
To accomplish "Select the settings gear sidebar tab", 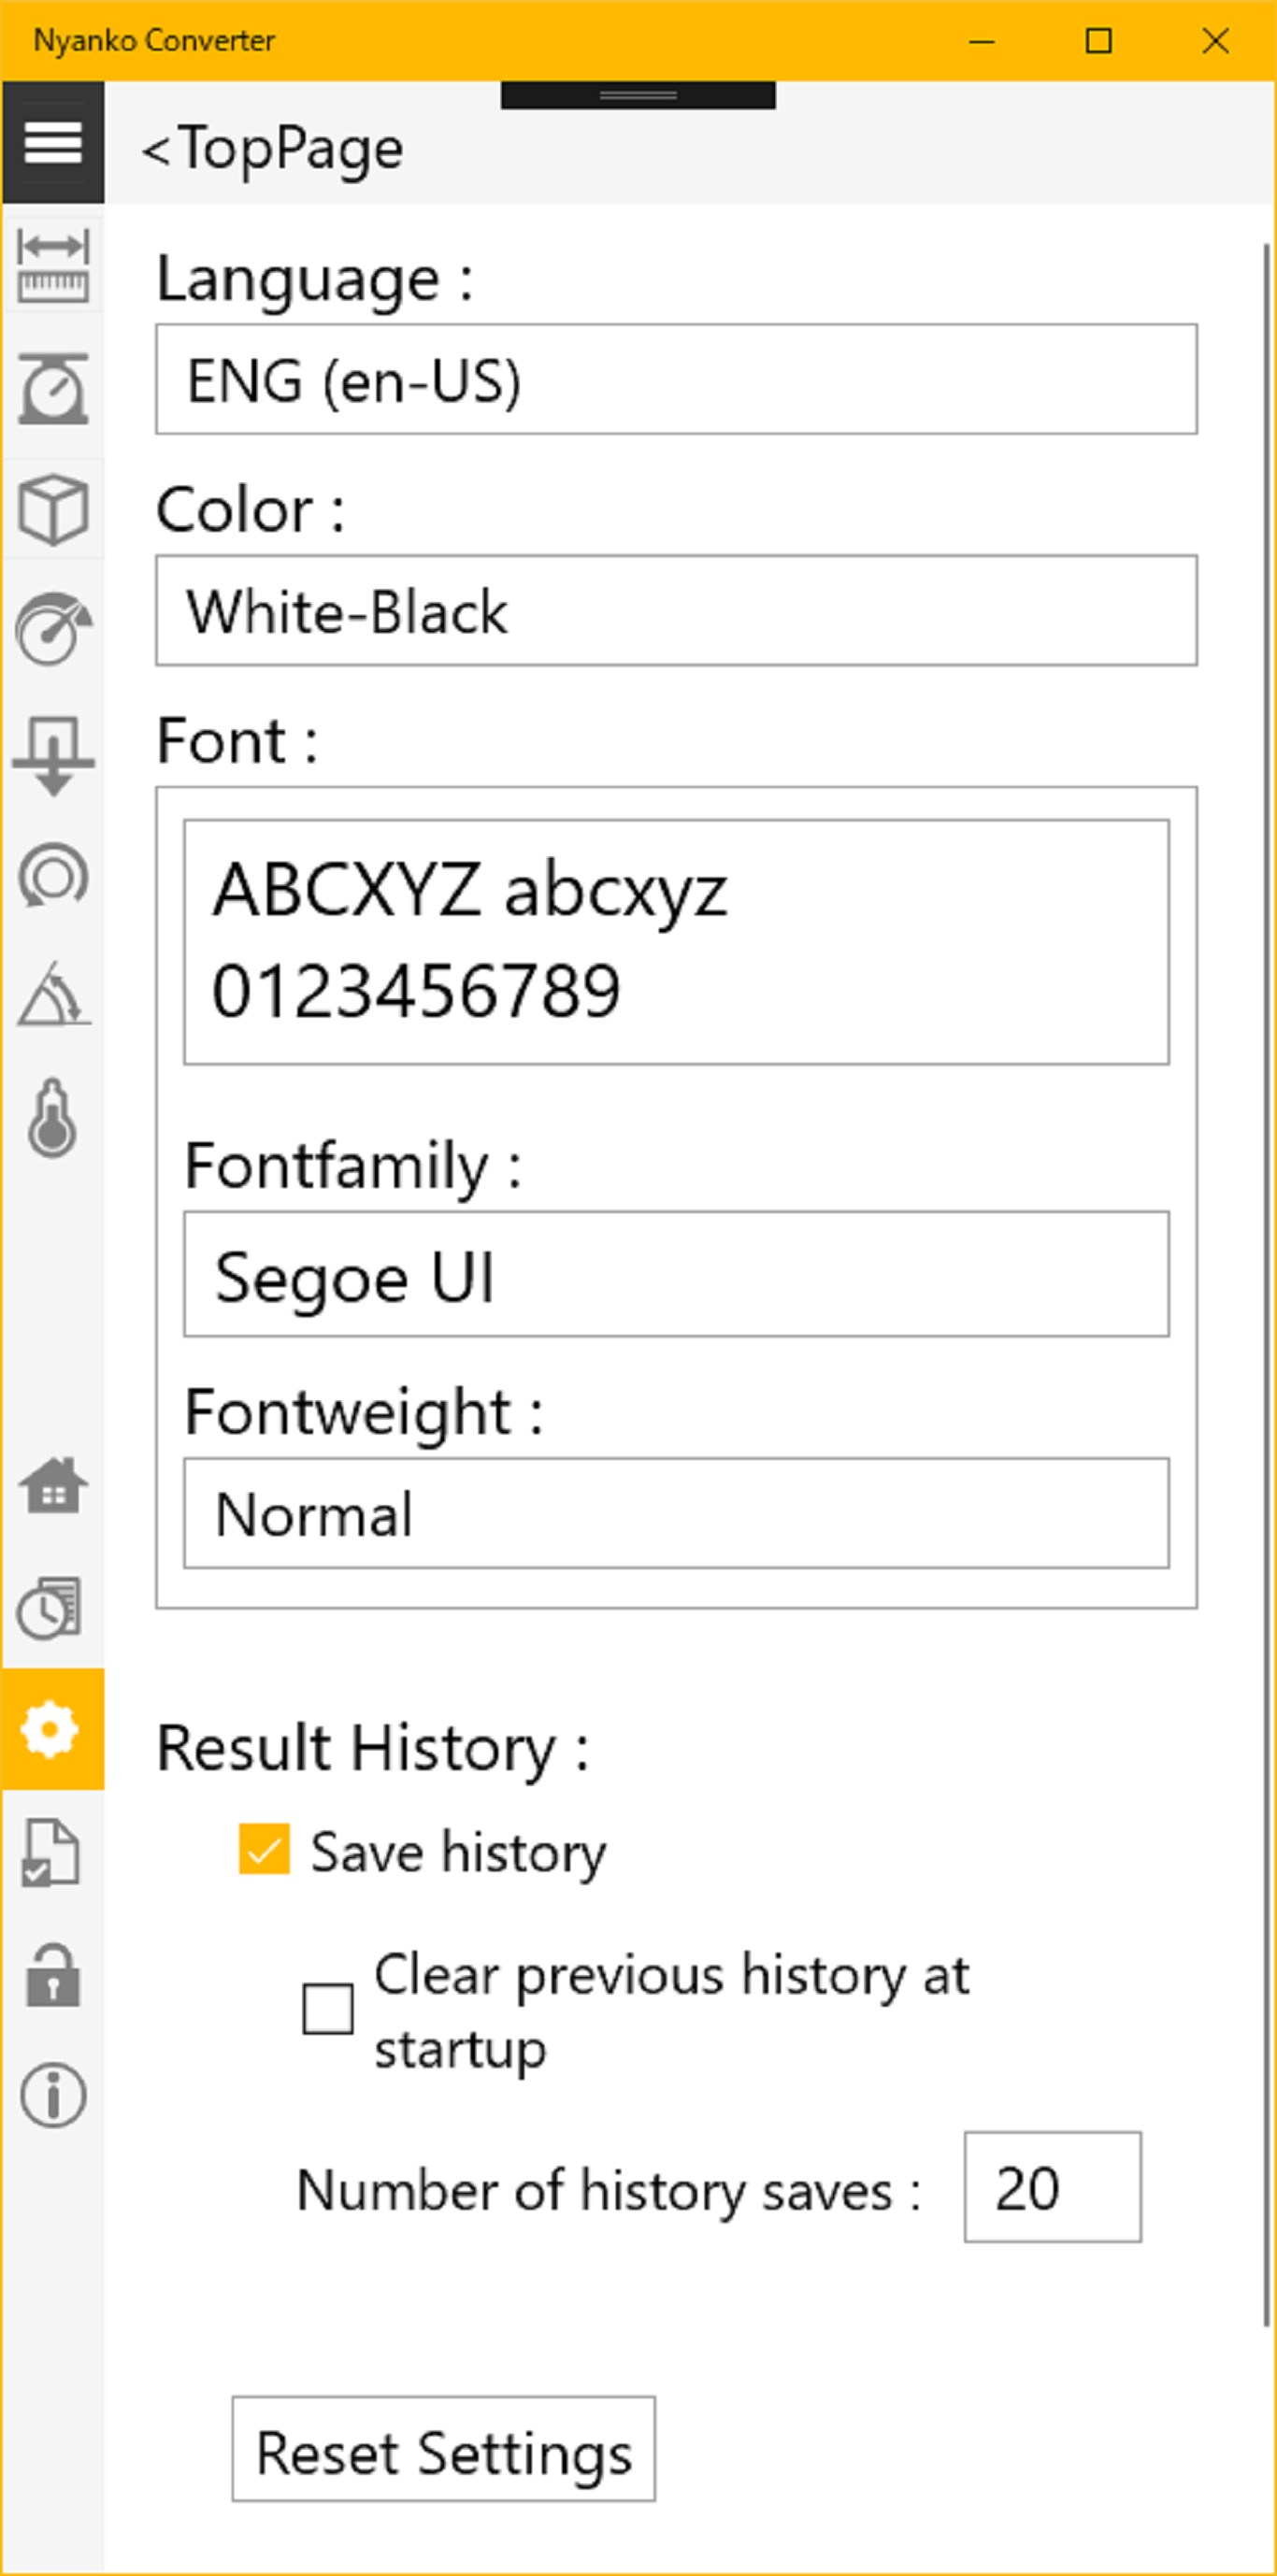I will point(53,1730).
